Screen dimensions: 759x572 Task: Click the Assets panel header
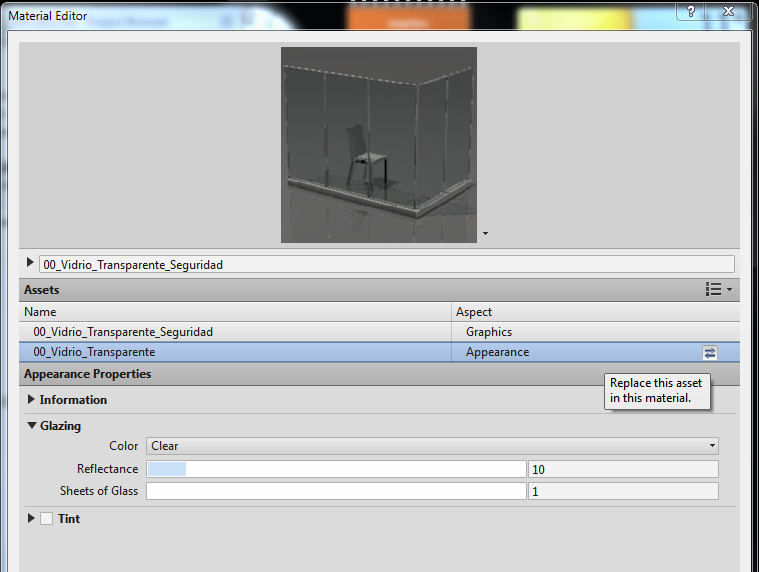pos(380,290)
